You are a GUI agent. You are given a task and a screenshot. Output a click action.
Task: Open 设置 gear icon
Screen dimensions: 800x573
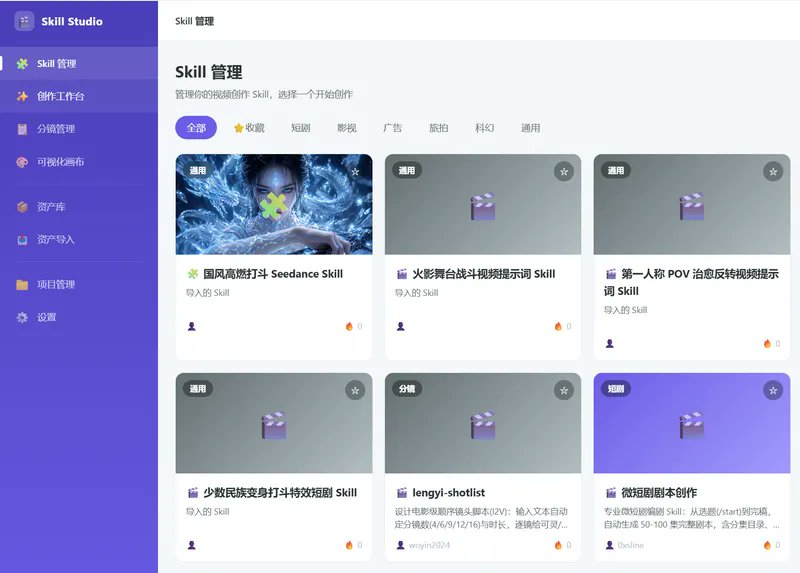pos(22,317)
